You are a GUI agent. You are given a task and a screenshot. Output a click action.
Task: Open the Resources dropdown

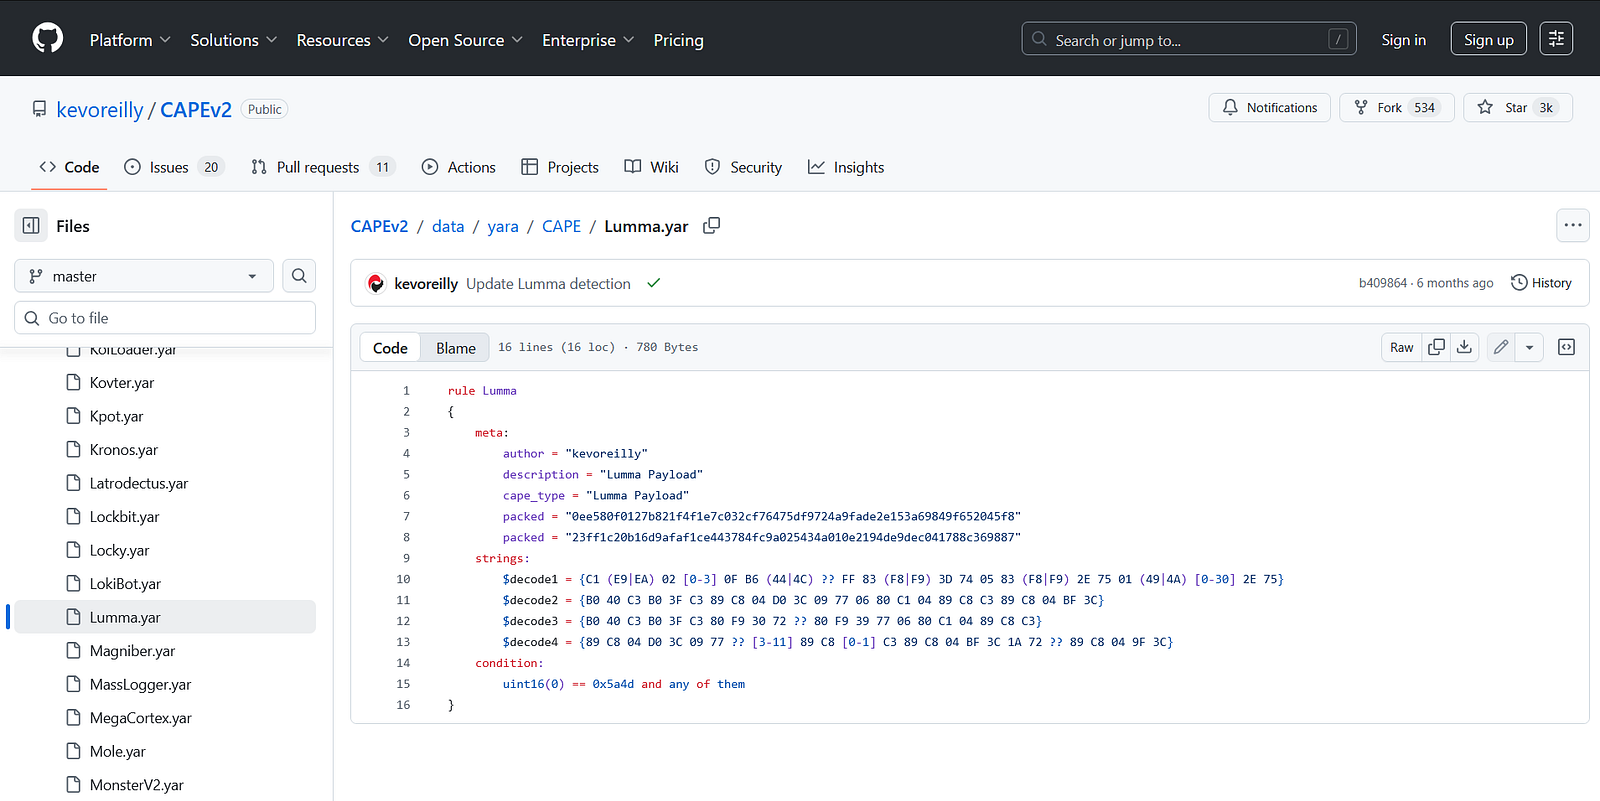tap(342, 40)
